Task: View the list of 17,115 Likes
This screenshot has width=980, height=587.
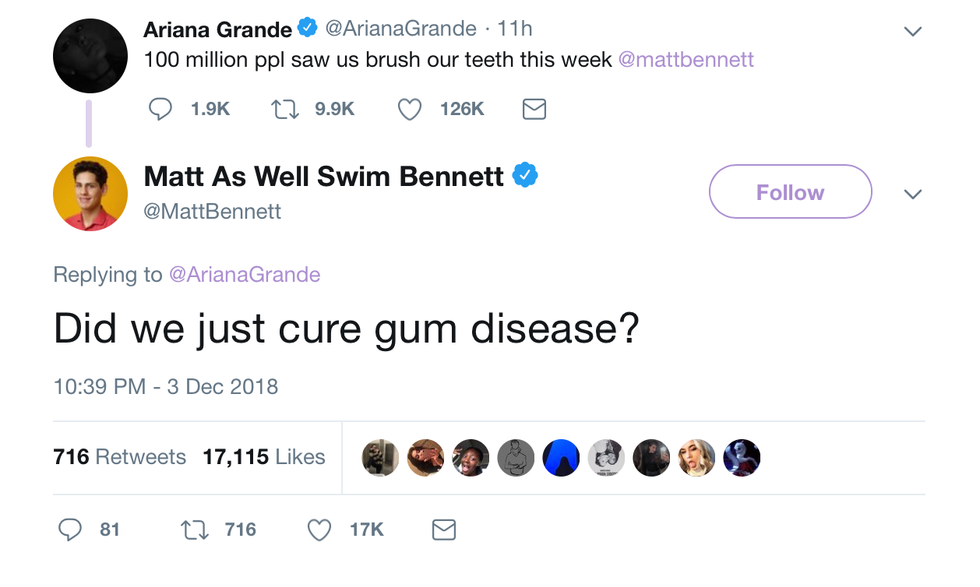Action: (x=264, y=457)
